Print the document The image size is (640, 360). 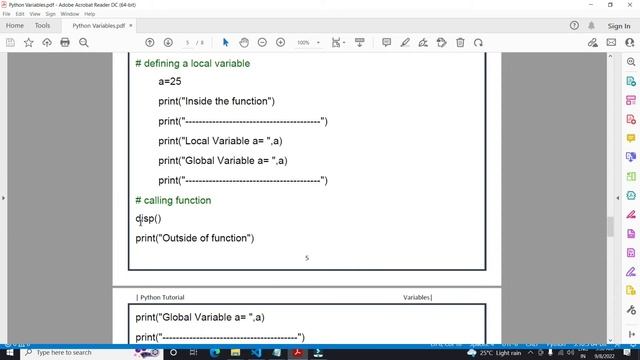pyautogui.click(x=65, y=42)
